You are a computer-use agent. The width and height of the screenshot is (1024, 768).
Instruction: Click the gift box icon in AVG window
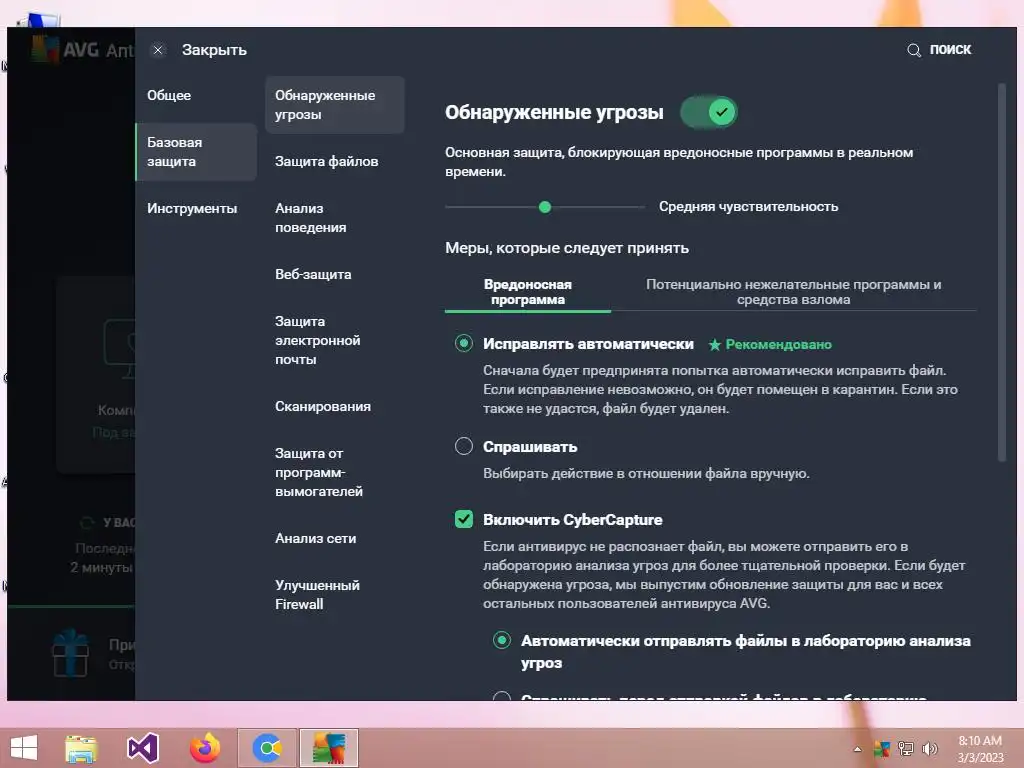(71, 654)
